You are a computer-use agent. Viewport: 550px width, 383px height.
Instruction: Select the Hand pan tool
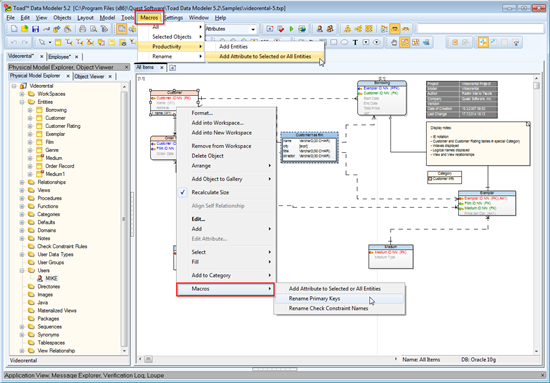394,42
